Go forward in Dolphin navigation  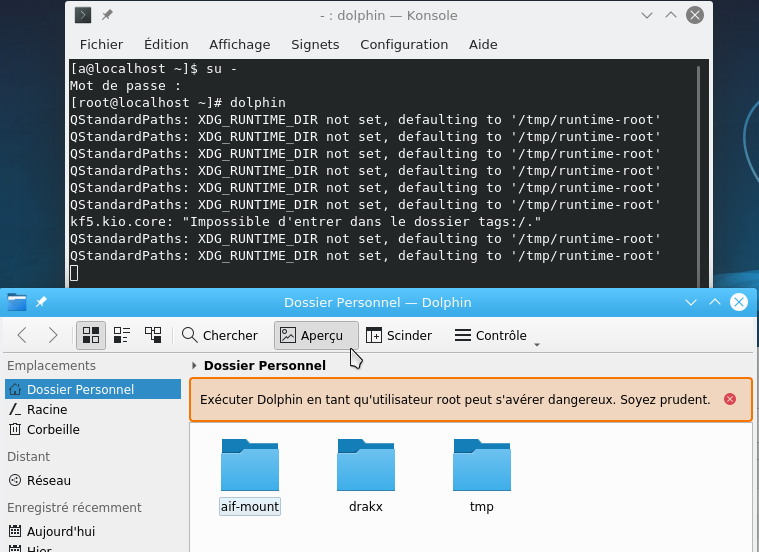click(x=53, y=335)
